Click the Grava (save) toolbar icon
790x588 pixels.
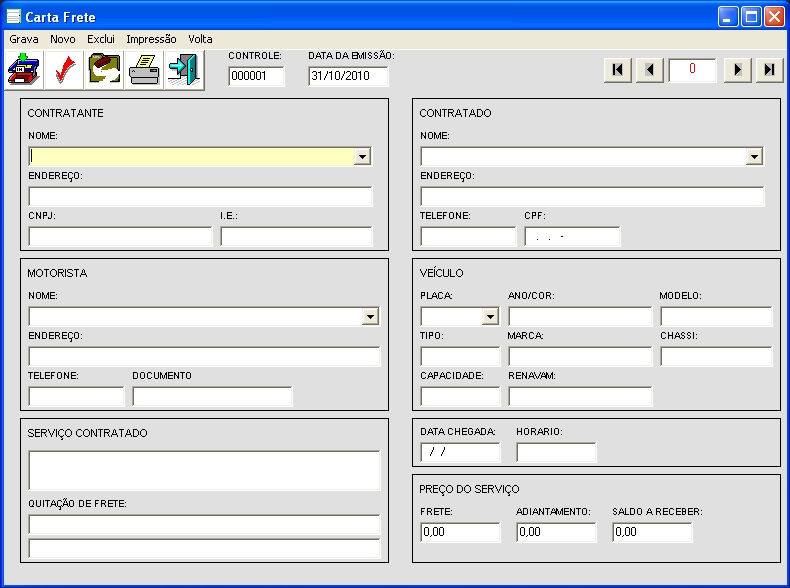23,70
